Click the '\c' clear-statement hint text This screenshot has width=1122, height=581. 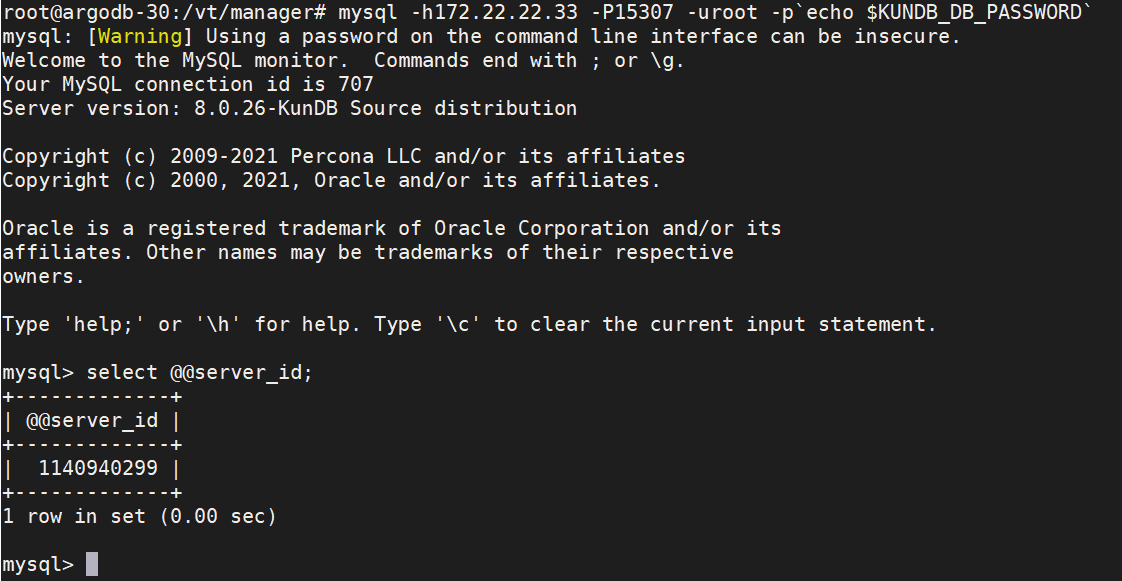pos(465,325)
